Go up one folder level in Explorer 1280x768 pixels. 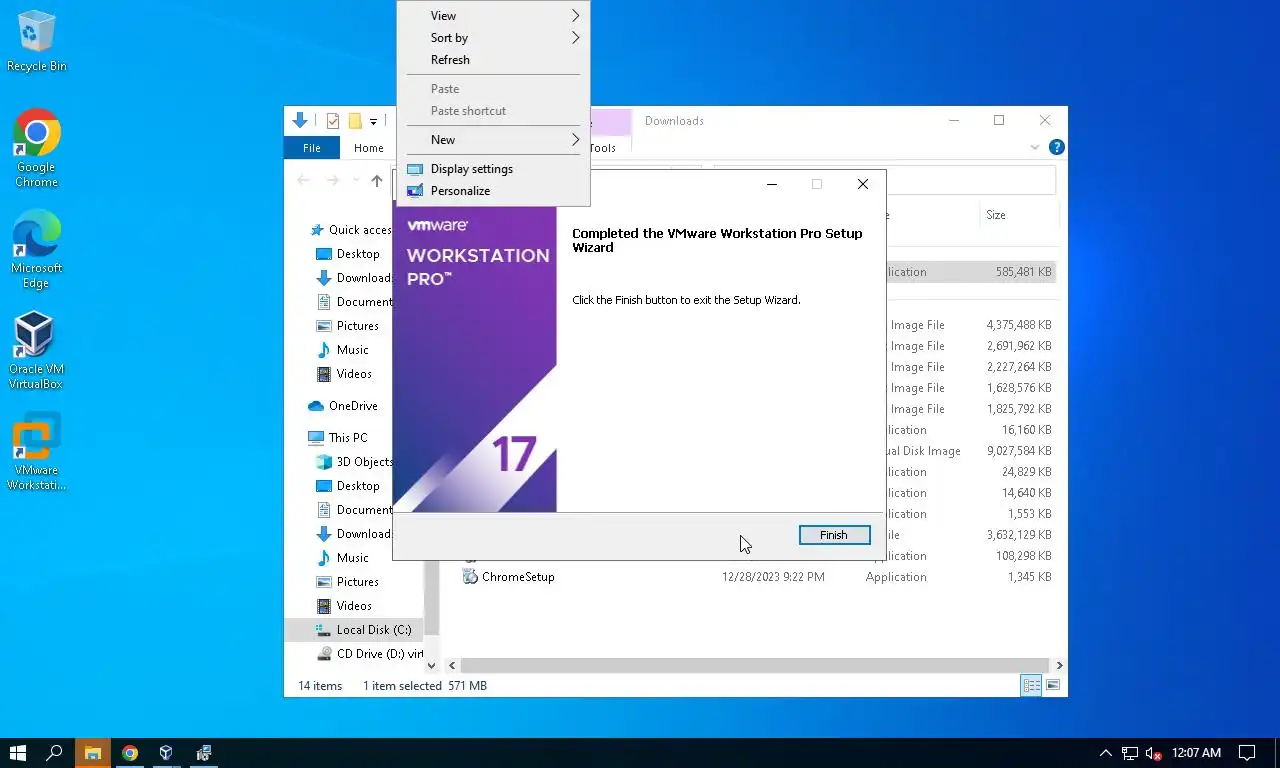(x=377, y=181)
